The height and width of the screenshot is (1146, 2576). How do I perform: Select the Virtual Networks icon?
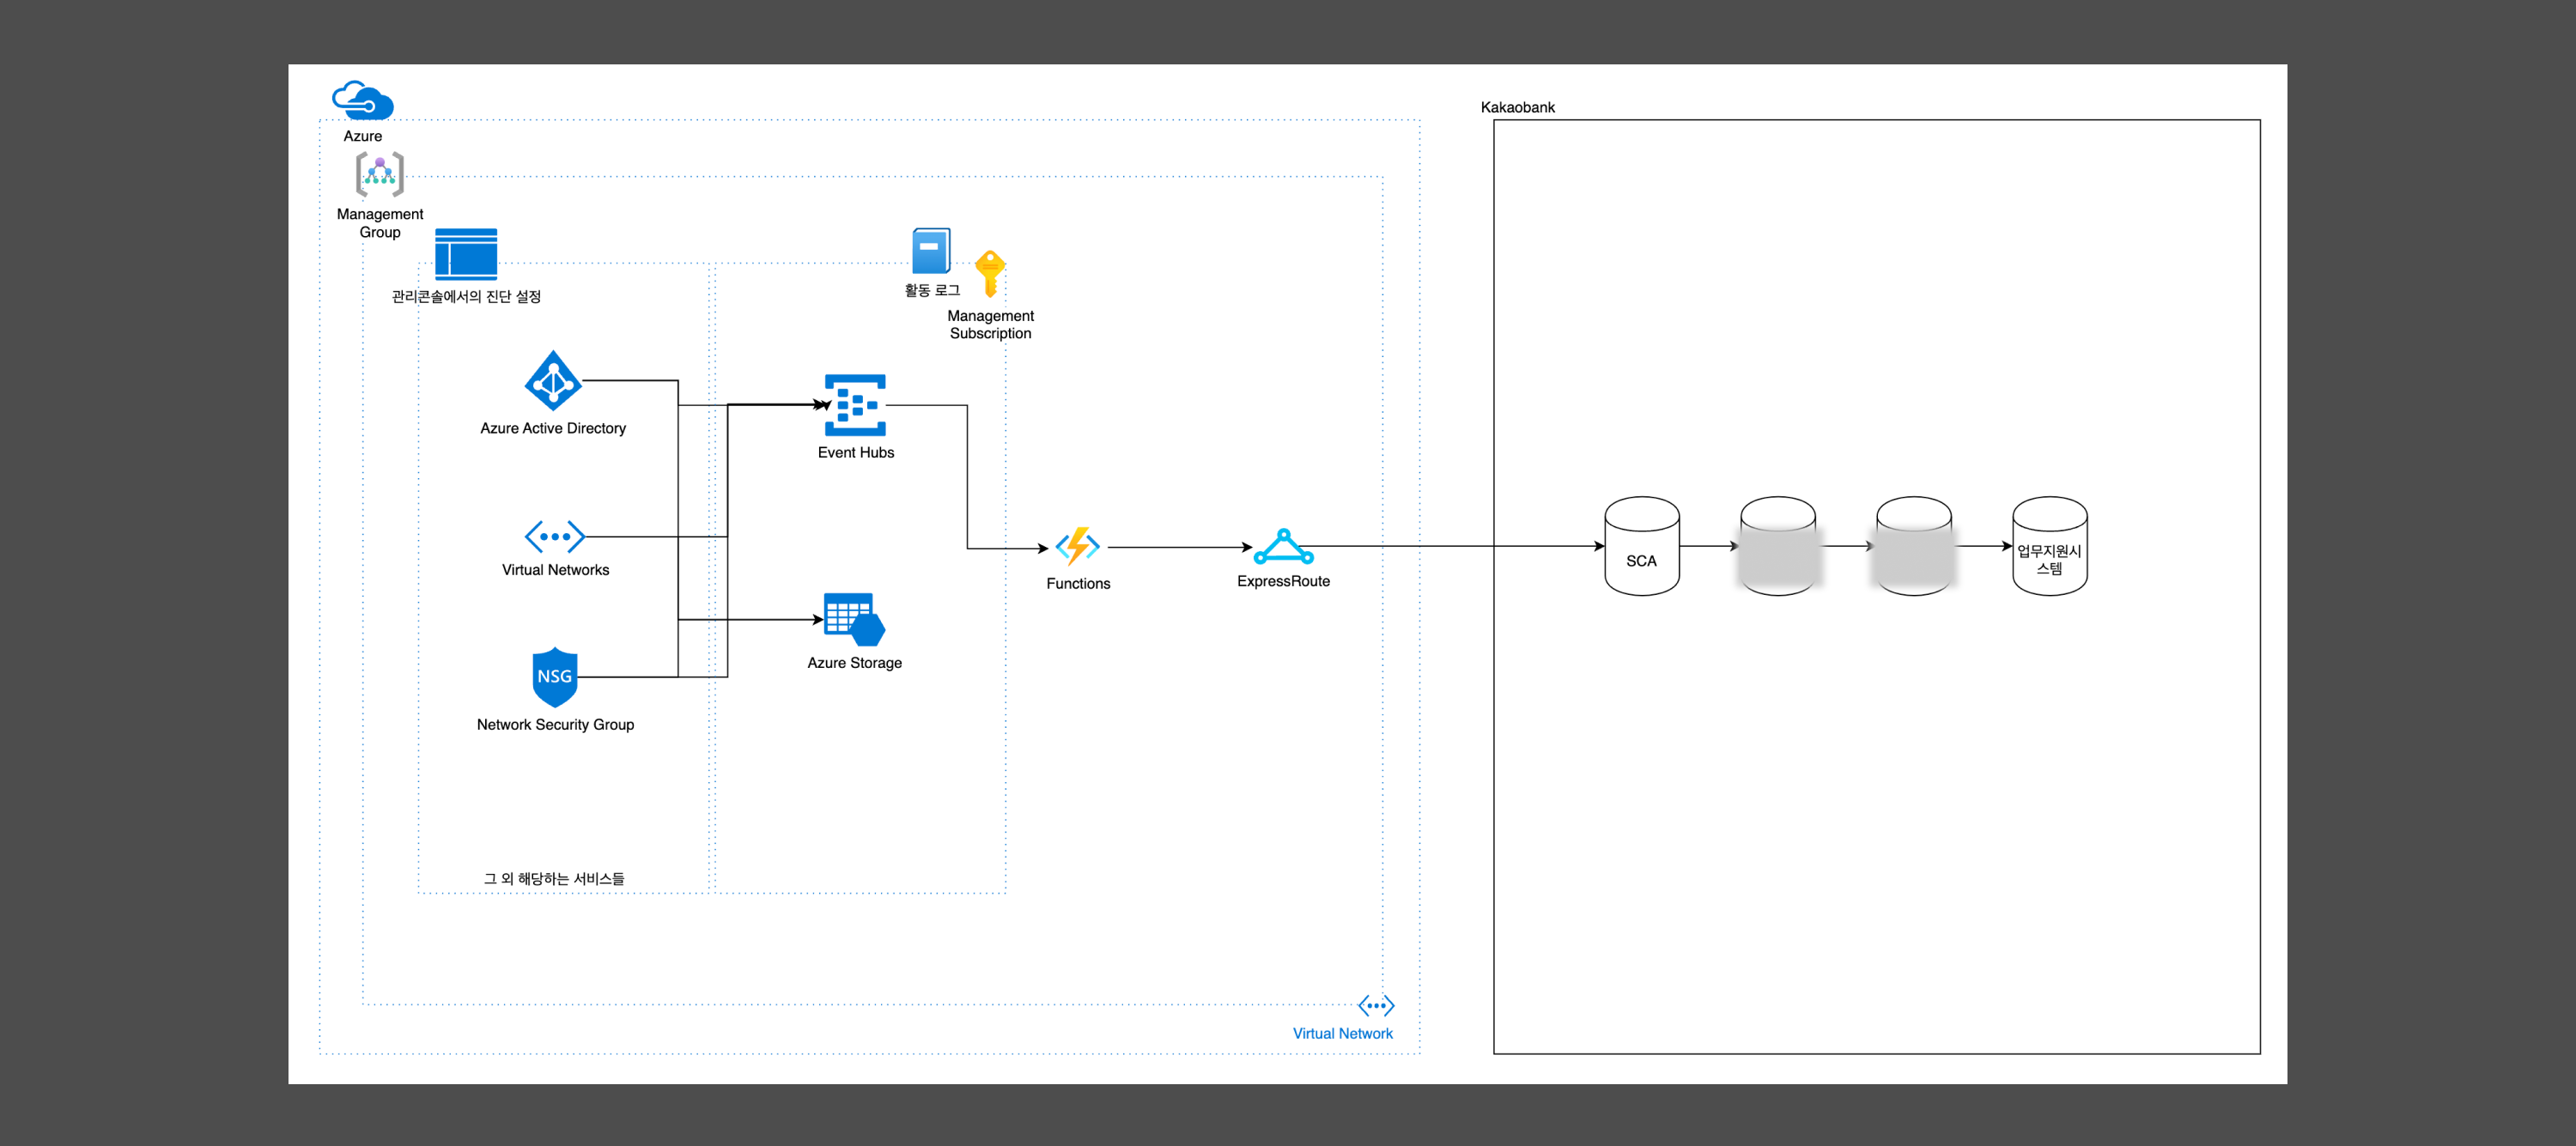tap(555, 536)
